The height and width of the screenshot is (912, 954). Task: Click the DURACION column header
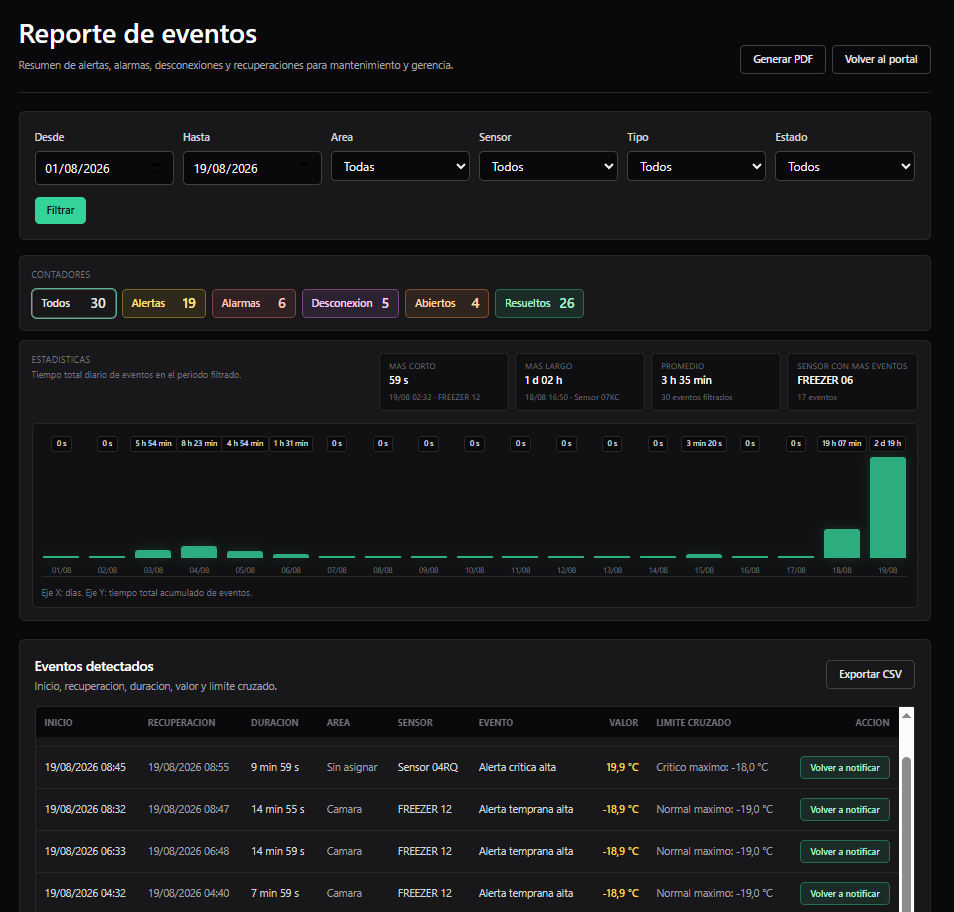tap(274, 722)
